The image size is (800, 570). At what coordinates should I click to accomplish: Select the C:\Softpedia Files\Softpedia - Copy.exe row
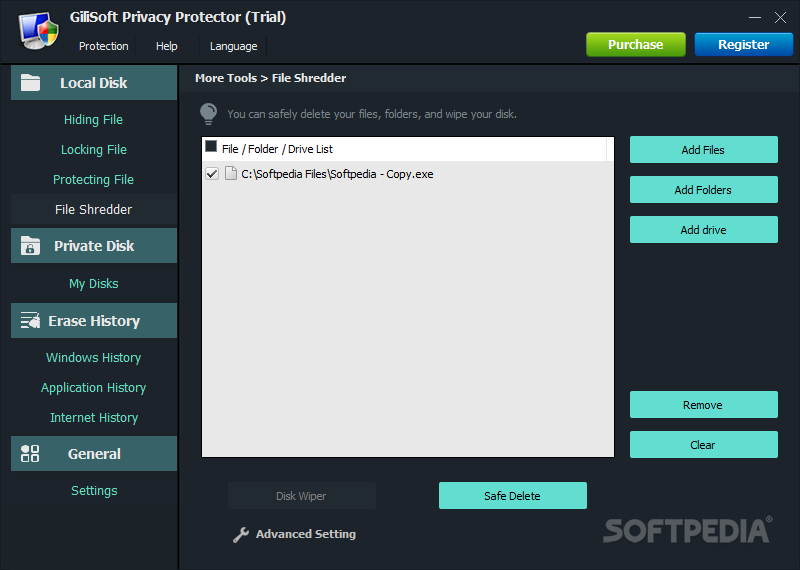[x=408, y=174]
